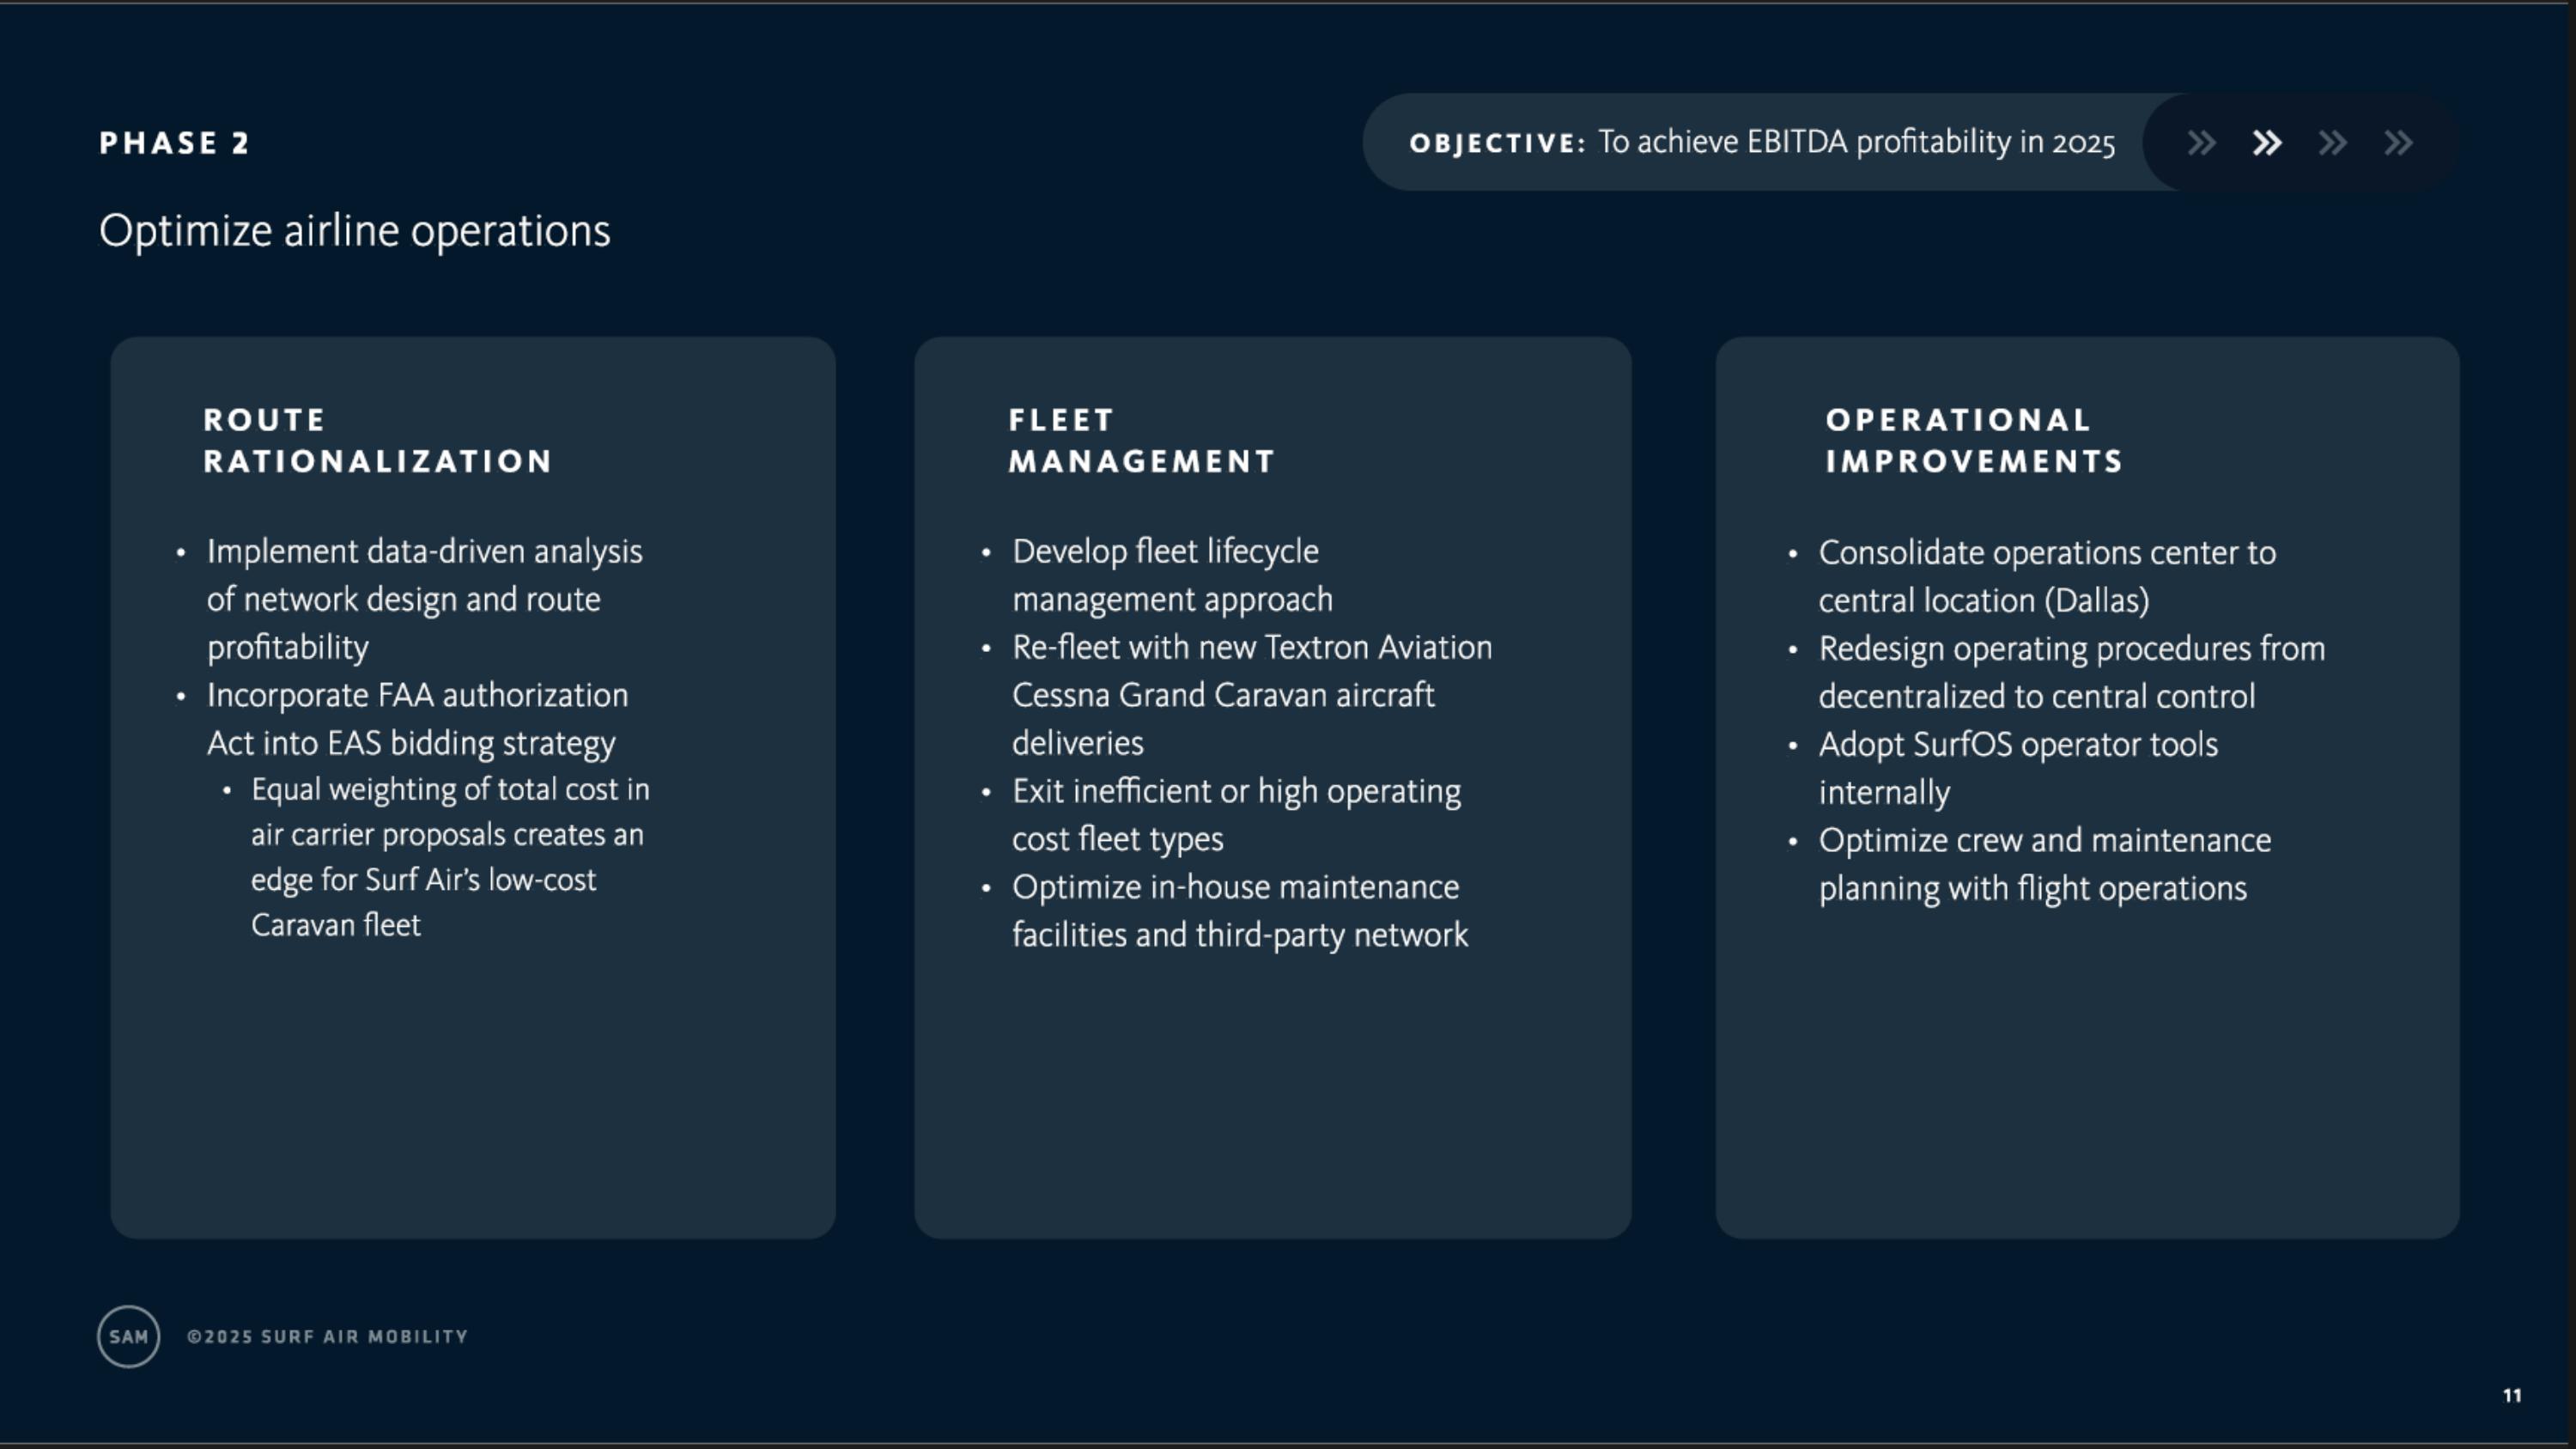2576x1449 pixels.
Task: Click the Phase 2 label
Action: 175,143
